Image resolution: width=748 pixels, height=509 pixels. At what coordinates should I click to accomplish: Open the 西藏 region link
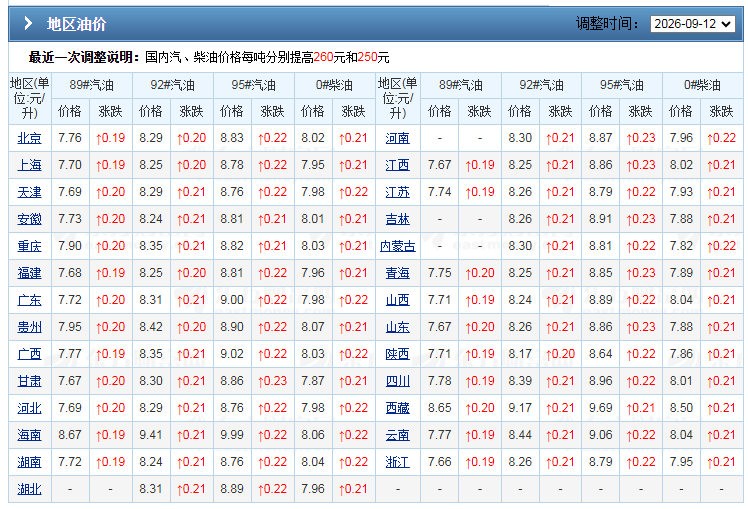point(398,408)
